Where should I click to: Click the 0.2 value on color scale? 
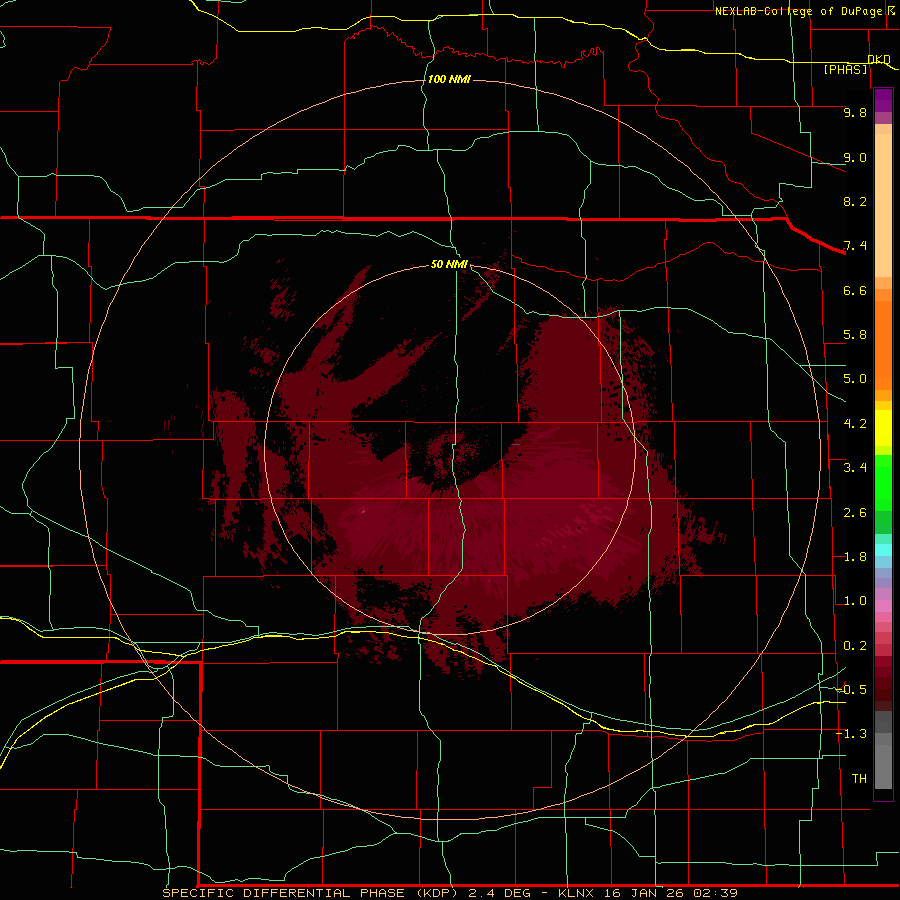855,646
